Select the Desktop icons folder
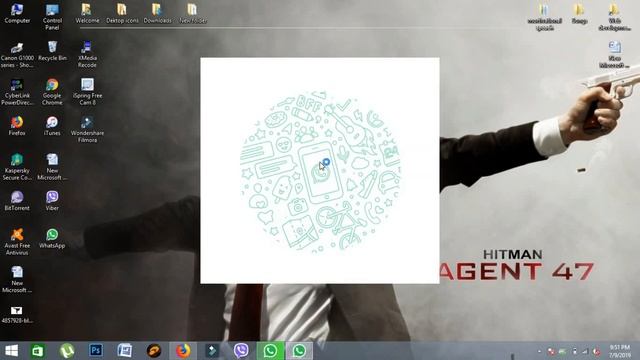640x360 pixels. (x=122, y=13)
